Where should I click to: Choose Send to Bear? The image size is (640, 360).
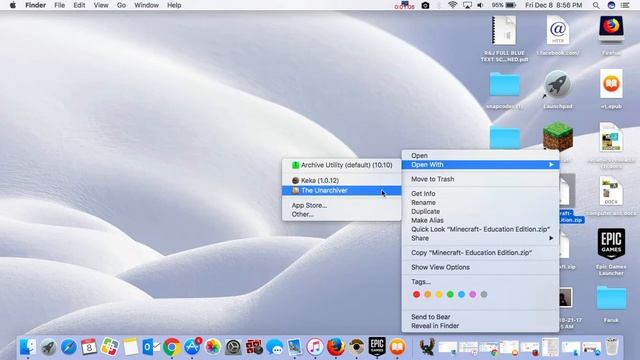point(480,317)
